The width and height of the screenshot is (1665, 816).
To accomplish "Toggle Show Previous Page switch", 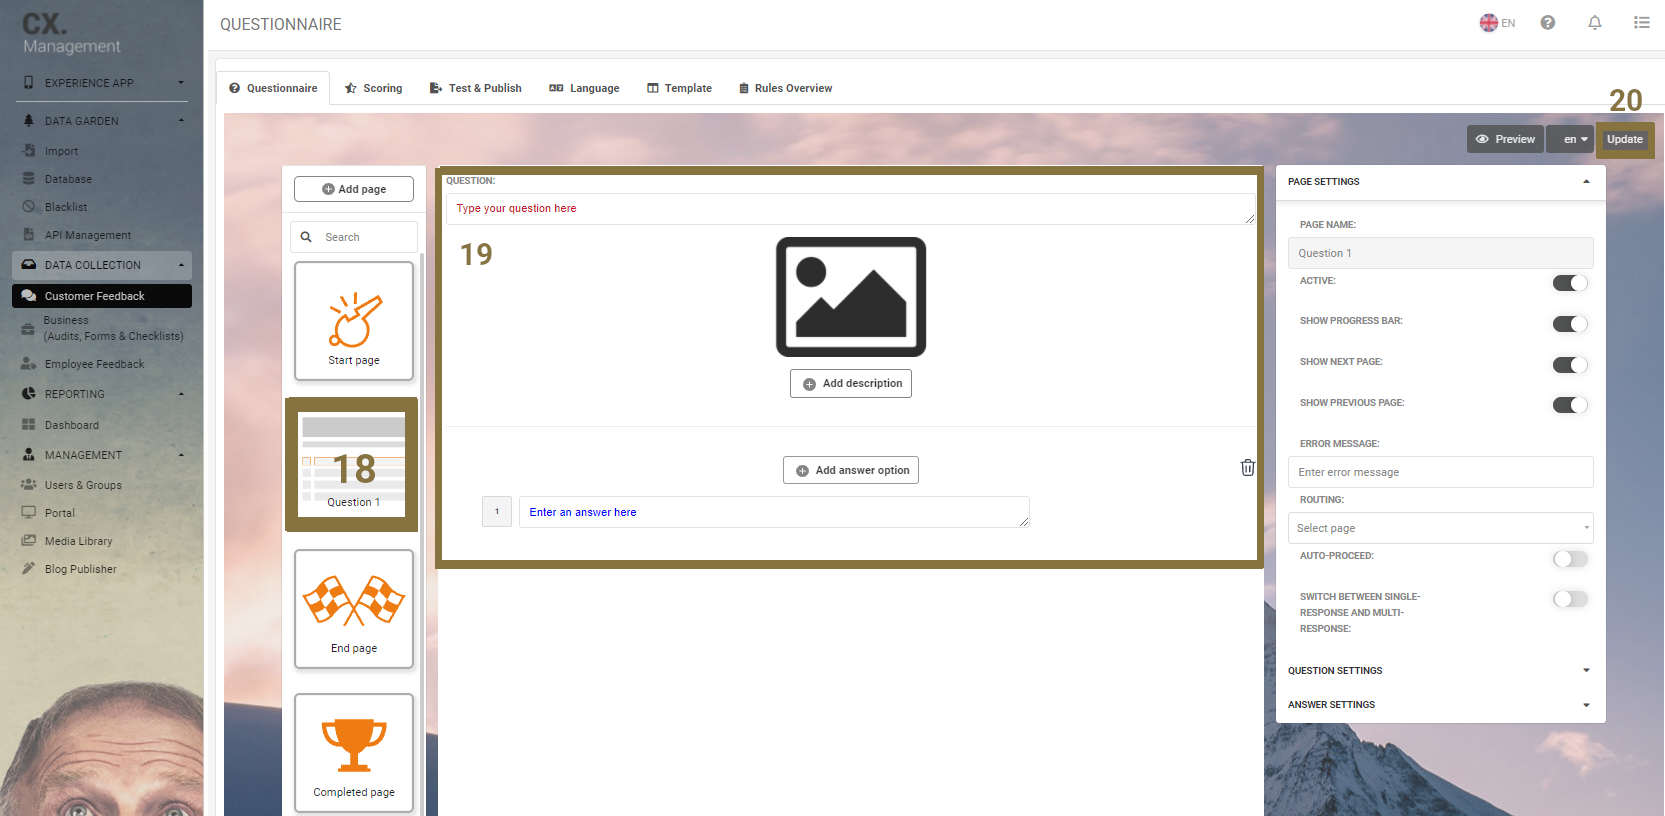I will [x=1570, y=405].
